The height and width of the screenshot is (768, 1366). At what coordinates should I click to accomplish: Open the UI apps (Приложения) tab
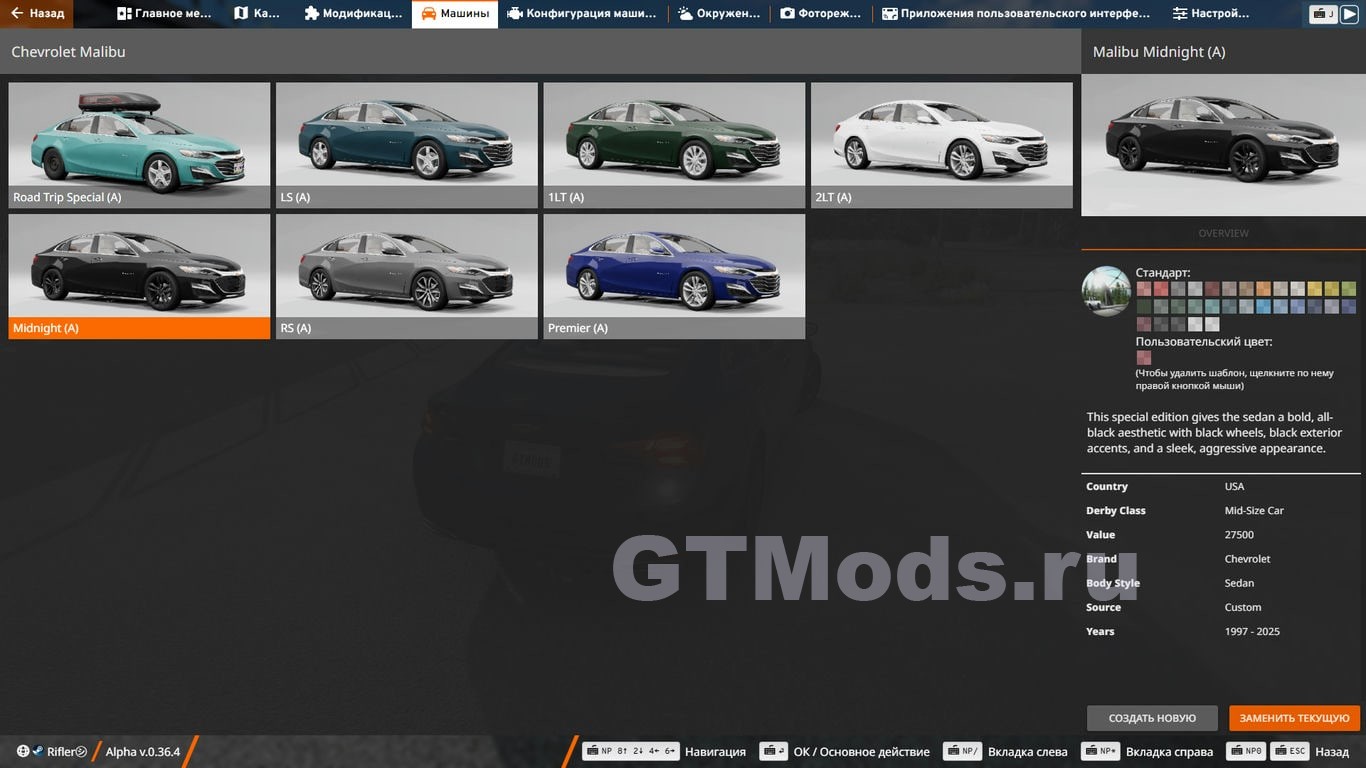(x=1016, y=14)
